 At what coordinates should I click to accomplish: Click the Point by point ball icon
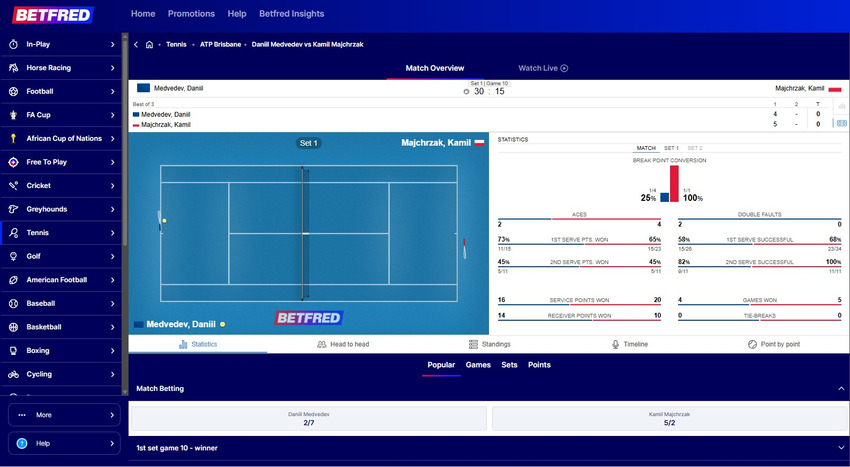click(x=752, y=344)
